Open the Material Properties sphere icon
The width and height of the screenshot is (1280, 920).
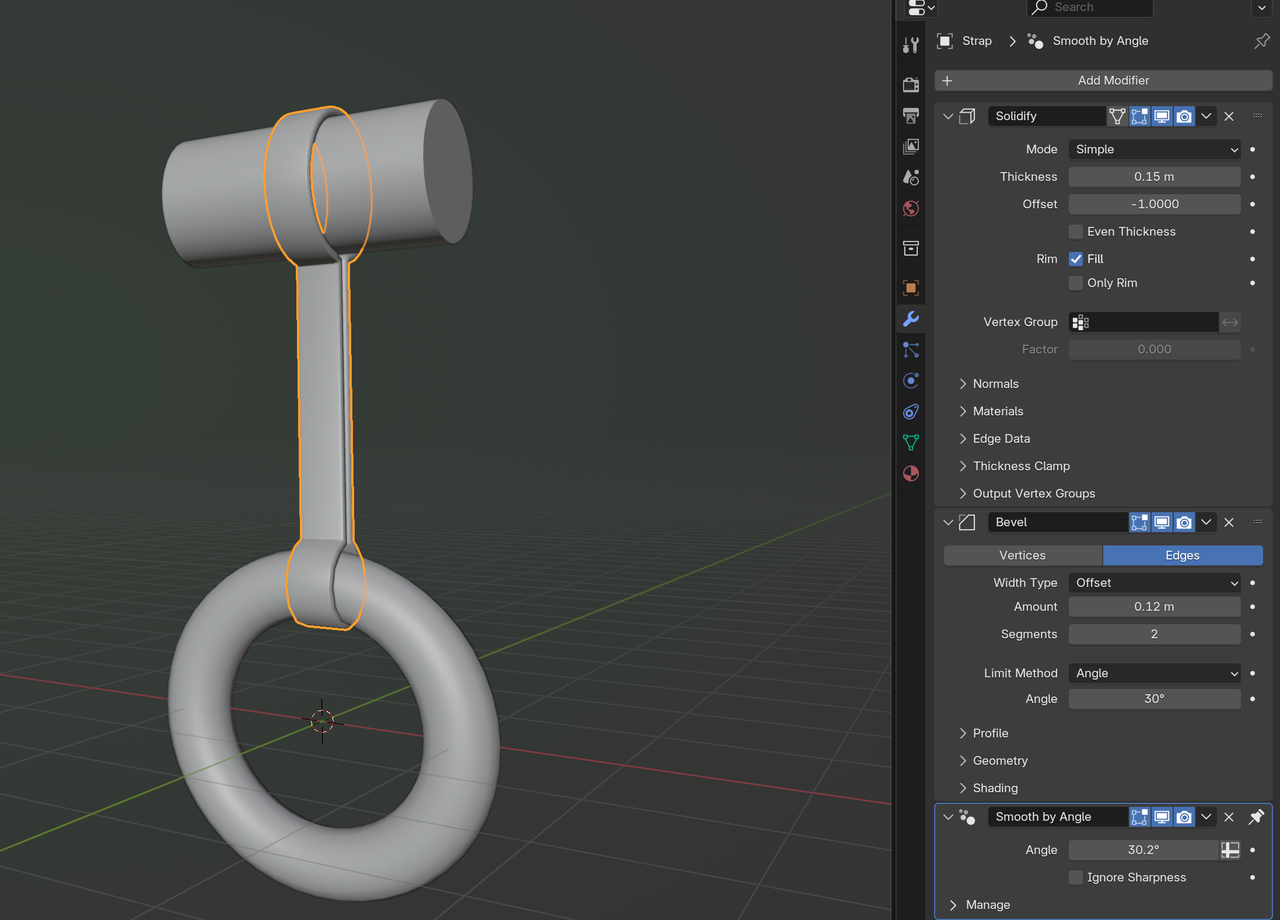coord(911,473)
